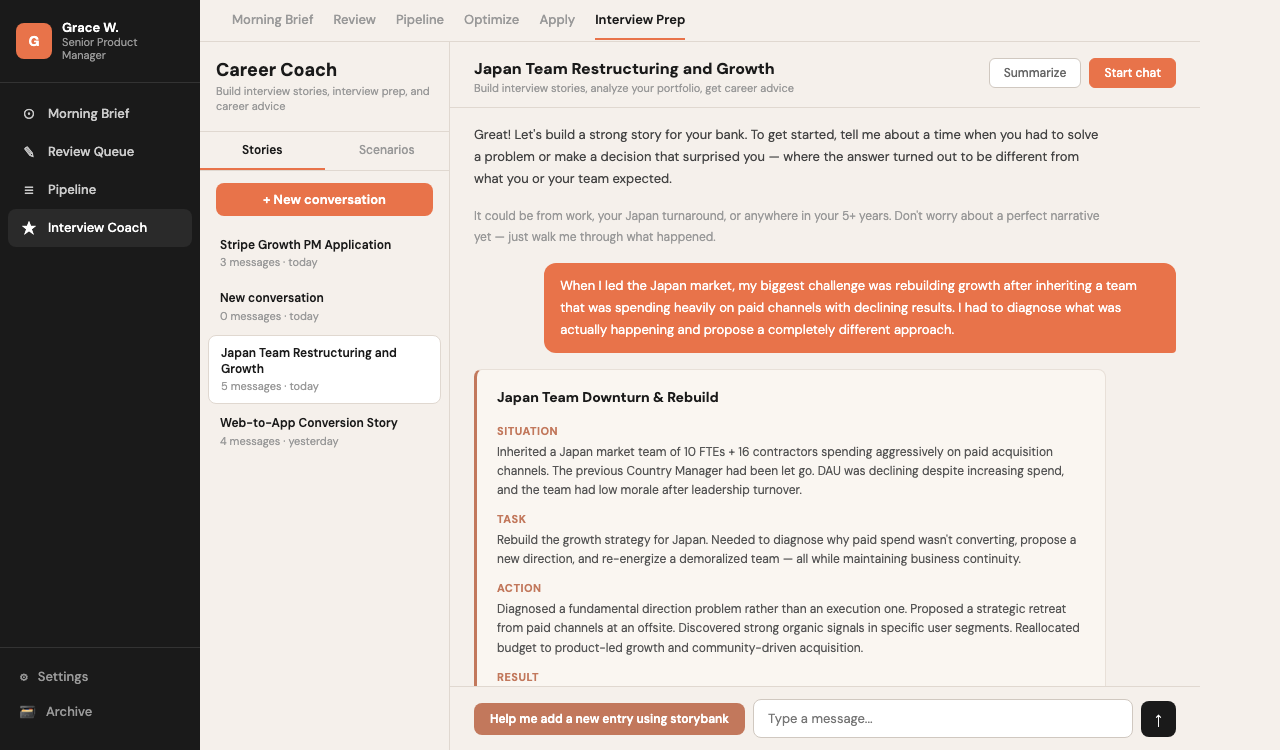Click the Review Queue pencil icon
The width and height of the screenshot is (1280, 750).
pyautogui.click(x=29, y=152)
